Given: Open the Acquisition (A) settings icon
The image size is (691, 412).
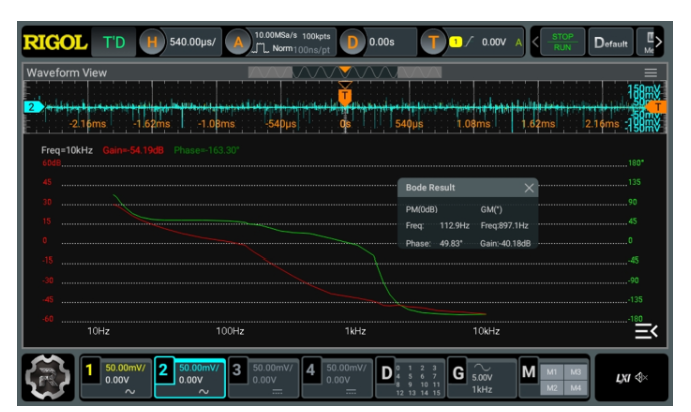Looking at the screenshot, I should coord(238,42).
